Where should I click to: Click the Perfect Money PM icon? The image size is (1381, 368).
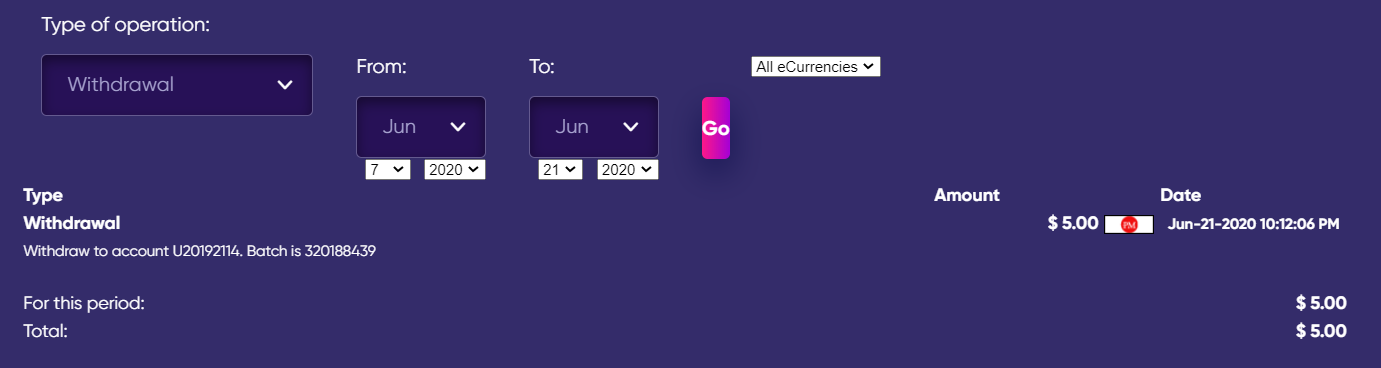pyautogui.click(x=1129, y=225)
